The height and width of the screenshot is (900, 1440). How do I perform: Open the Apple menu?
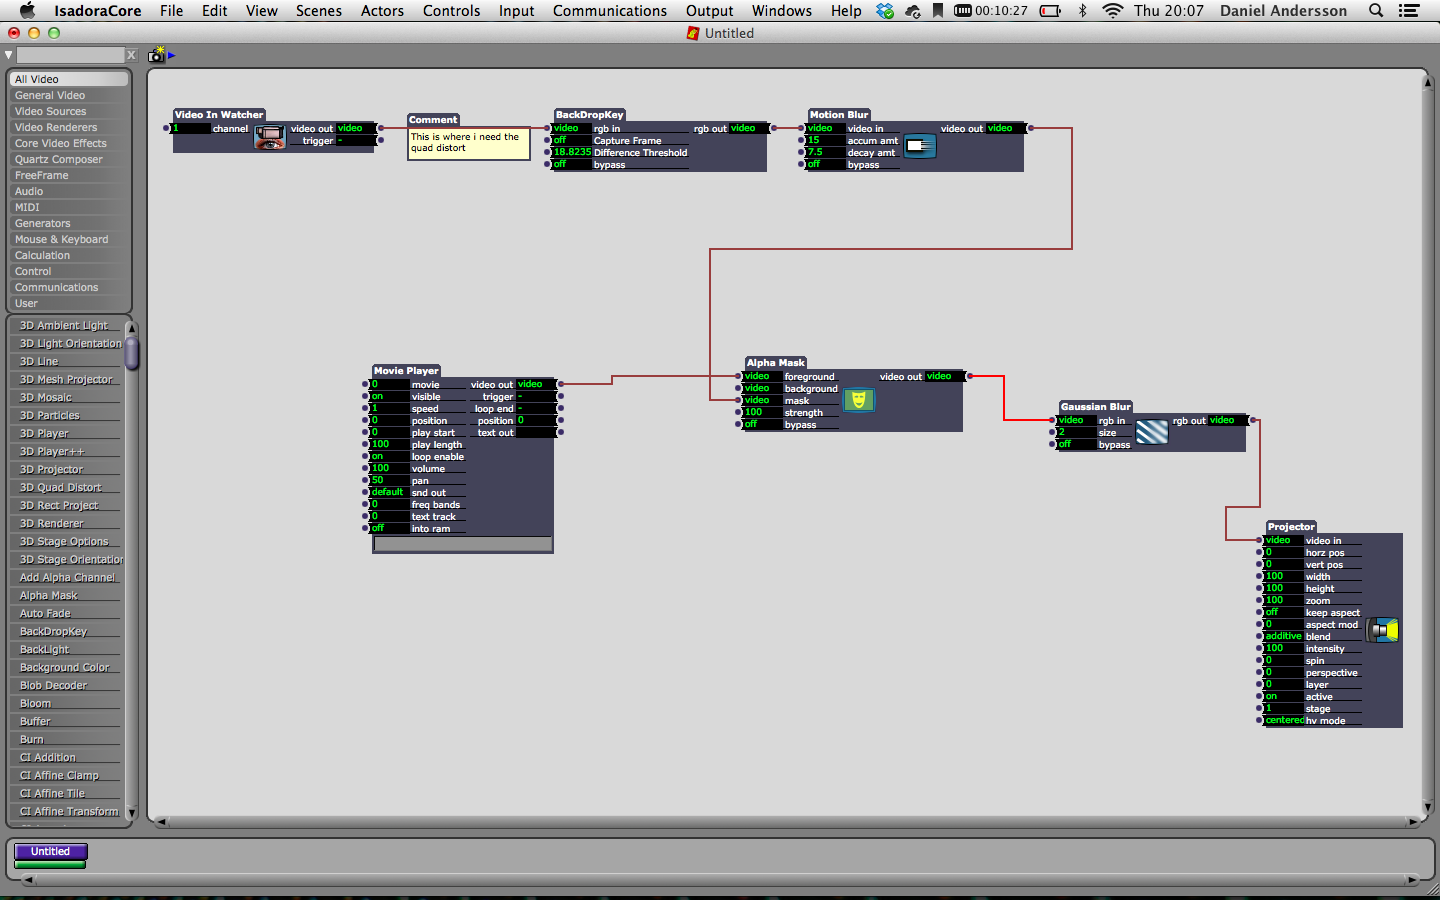click(x=27, y=11)
